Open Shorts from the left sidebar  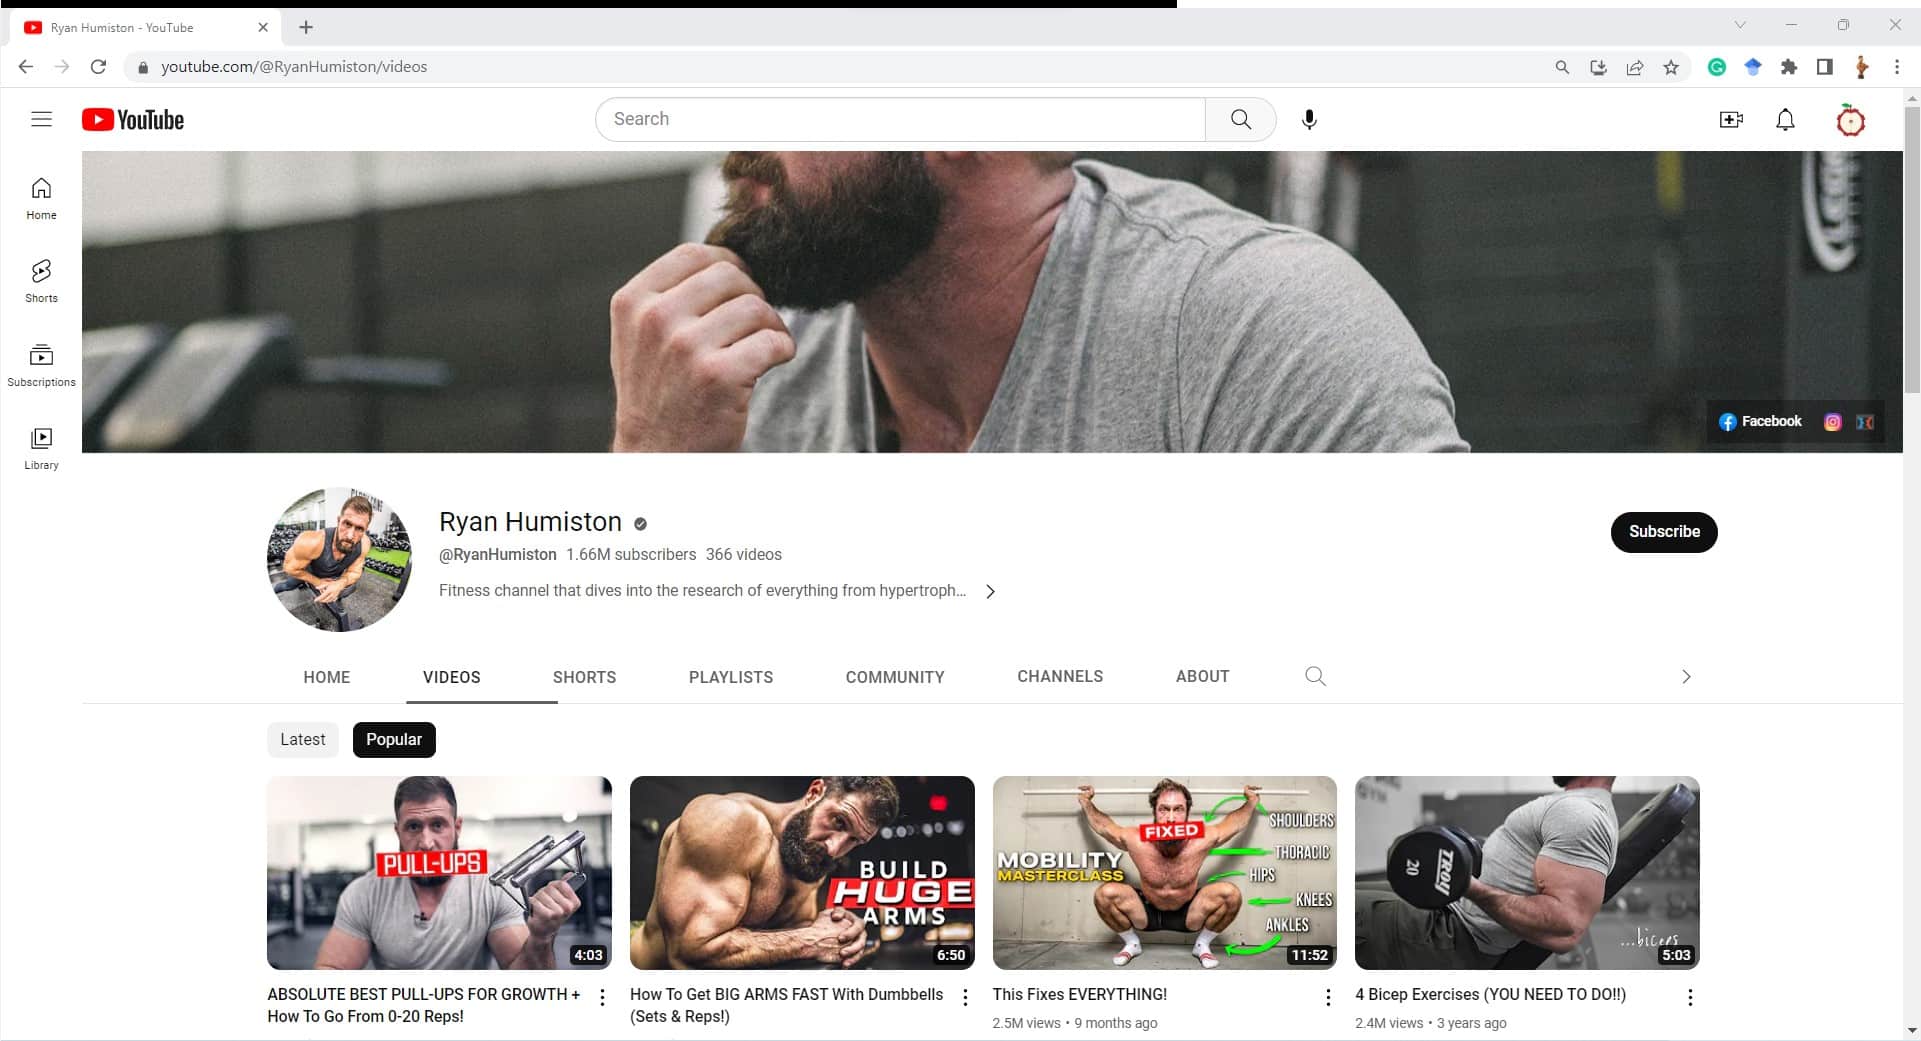coord(41,281)
